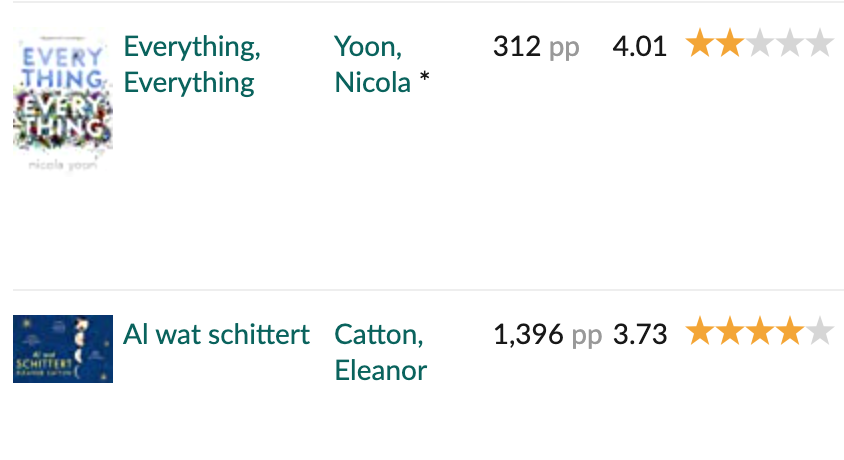Click the 1,396 pp page count
The height and width of the screenshot is (460, 844).
[x=547, y=334]
